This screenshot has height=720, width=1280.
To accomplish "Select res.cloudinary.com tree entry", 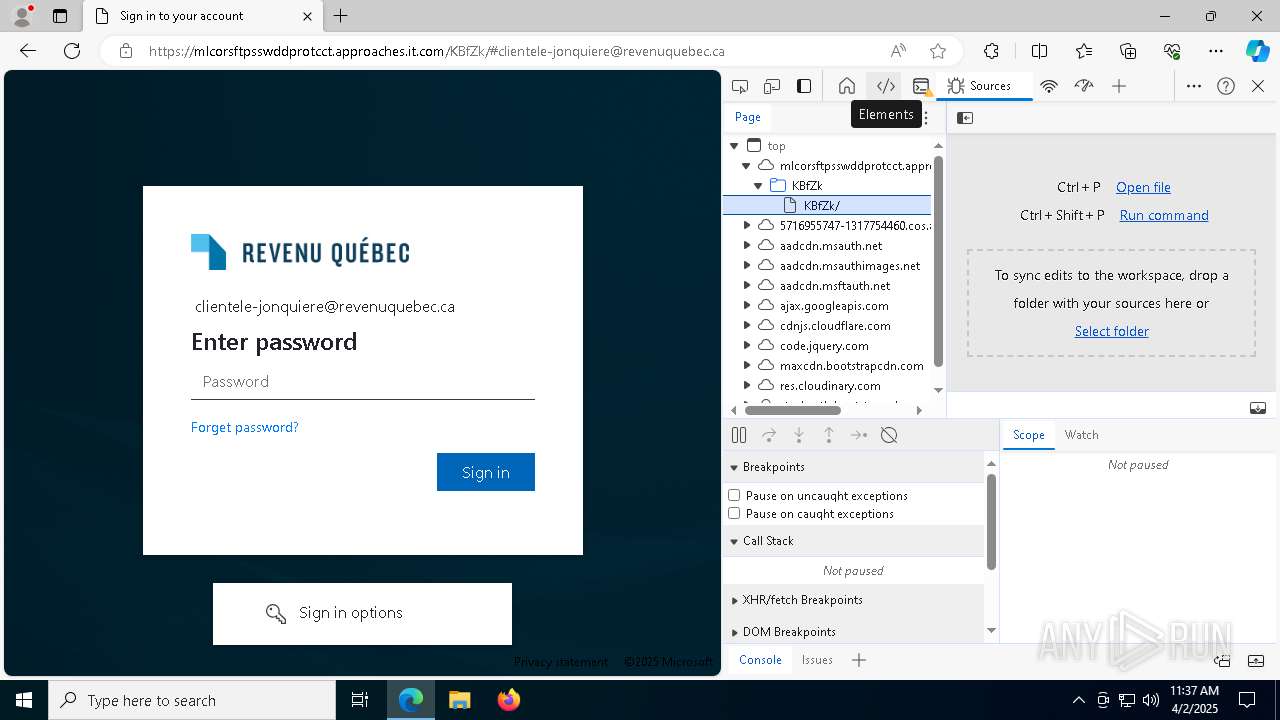I will [x=830, y=386].
